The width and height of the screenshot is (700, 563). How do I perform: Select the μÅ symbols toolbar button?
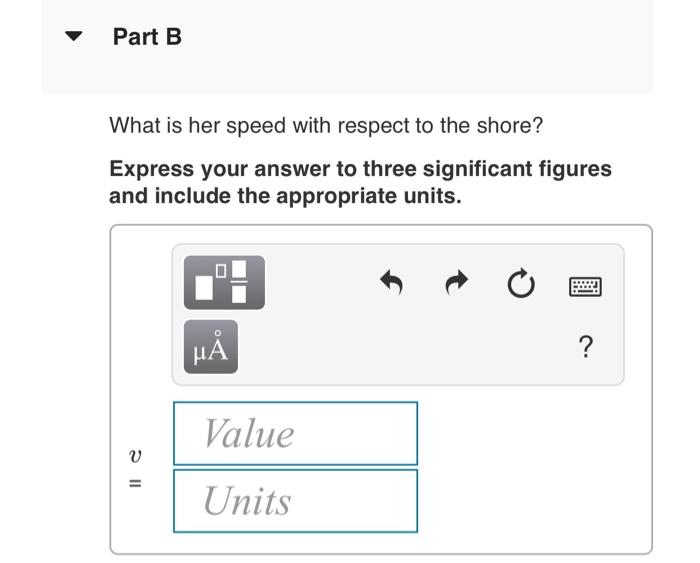[x=211, y=347]
